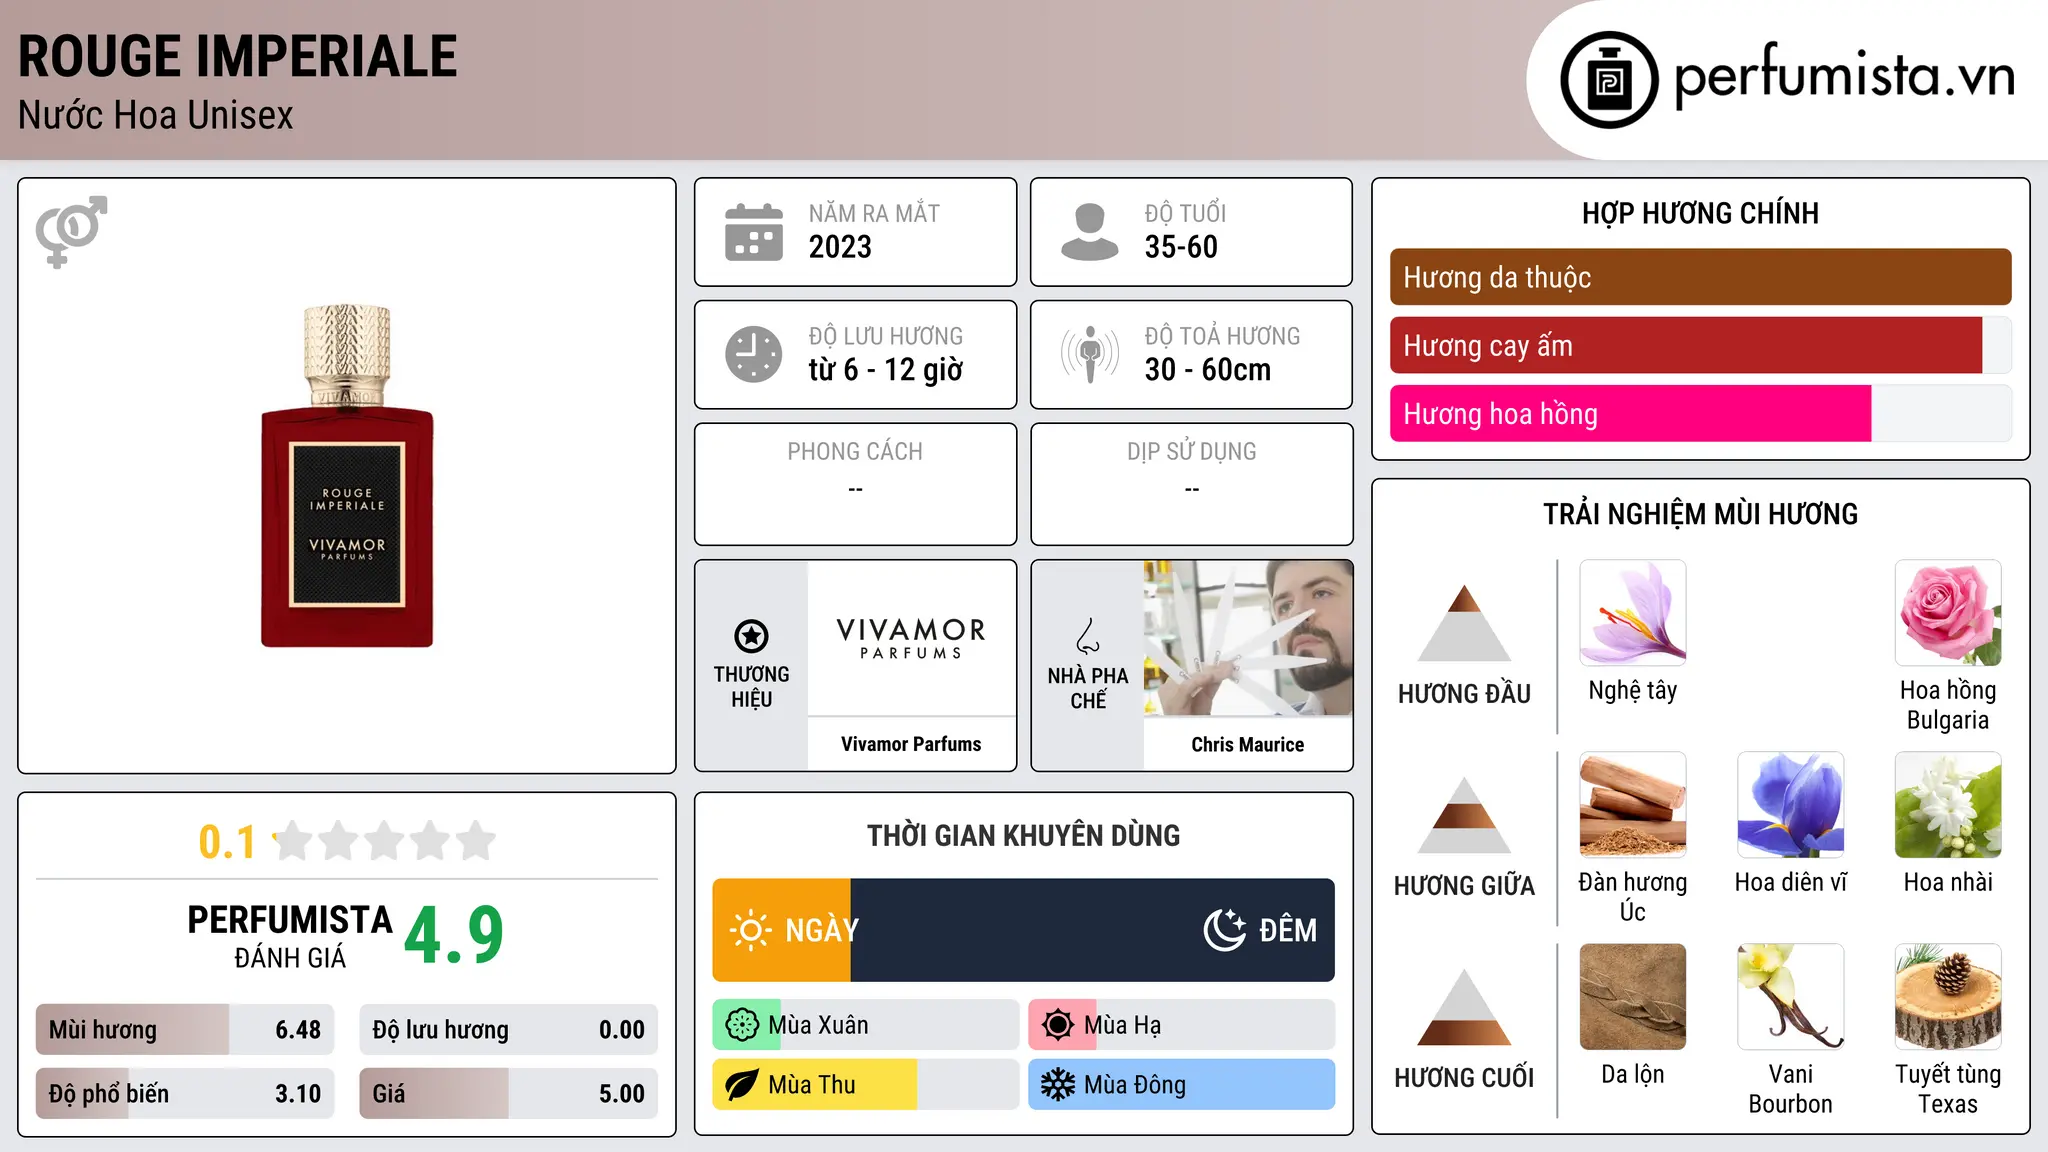Click the Hoa nhài jasmine image

(1948, 805)
